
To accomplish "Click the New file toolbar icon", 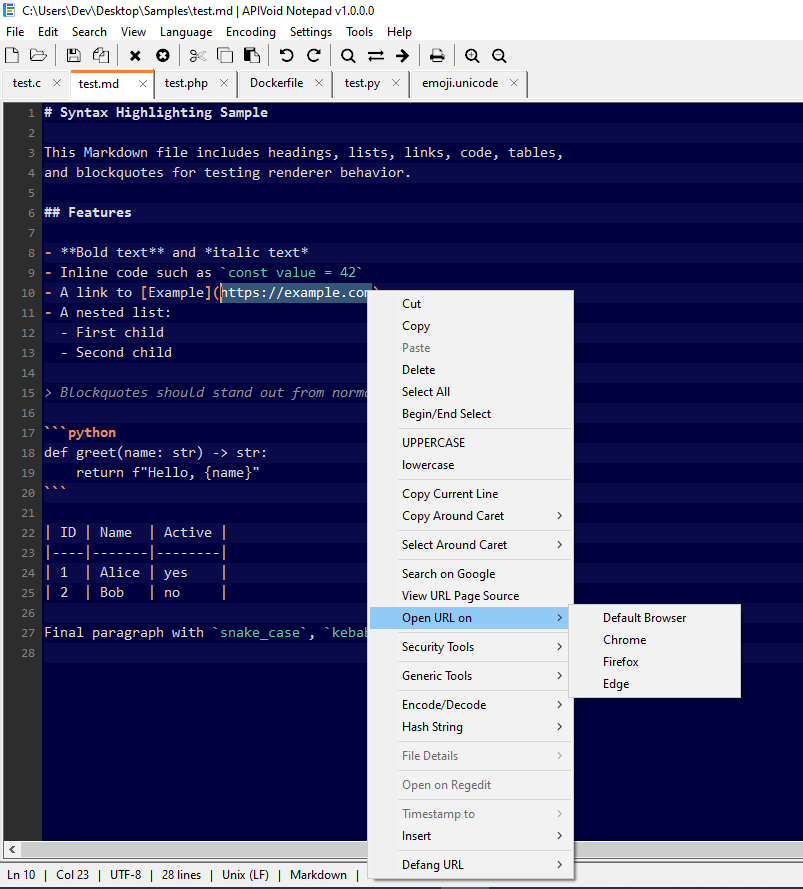I will tap(12, 56).
